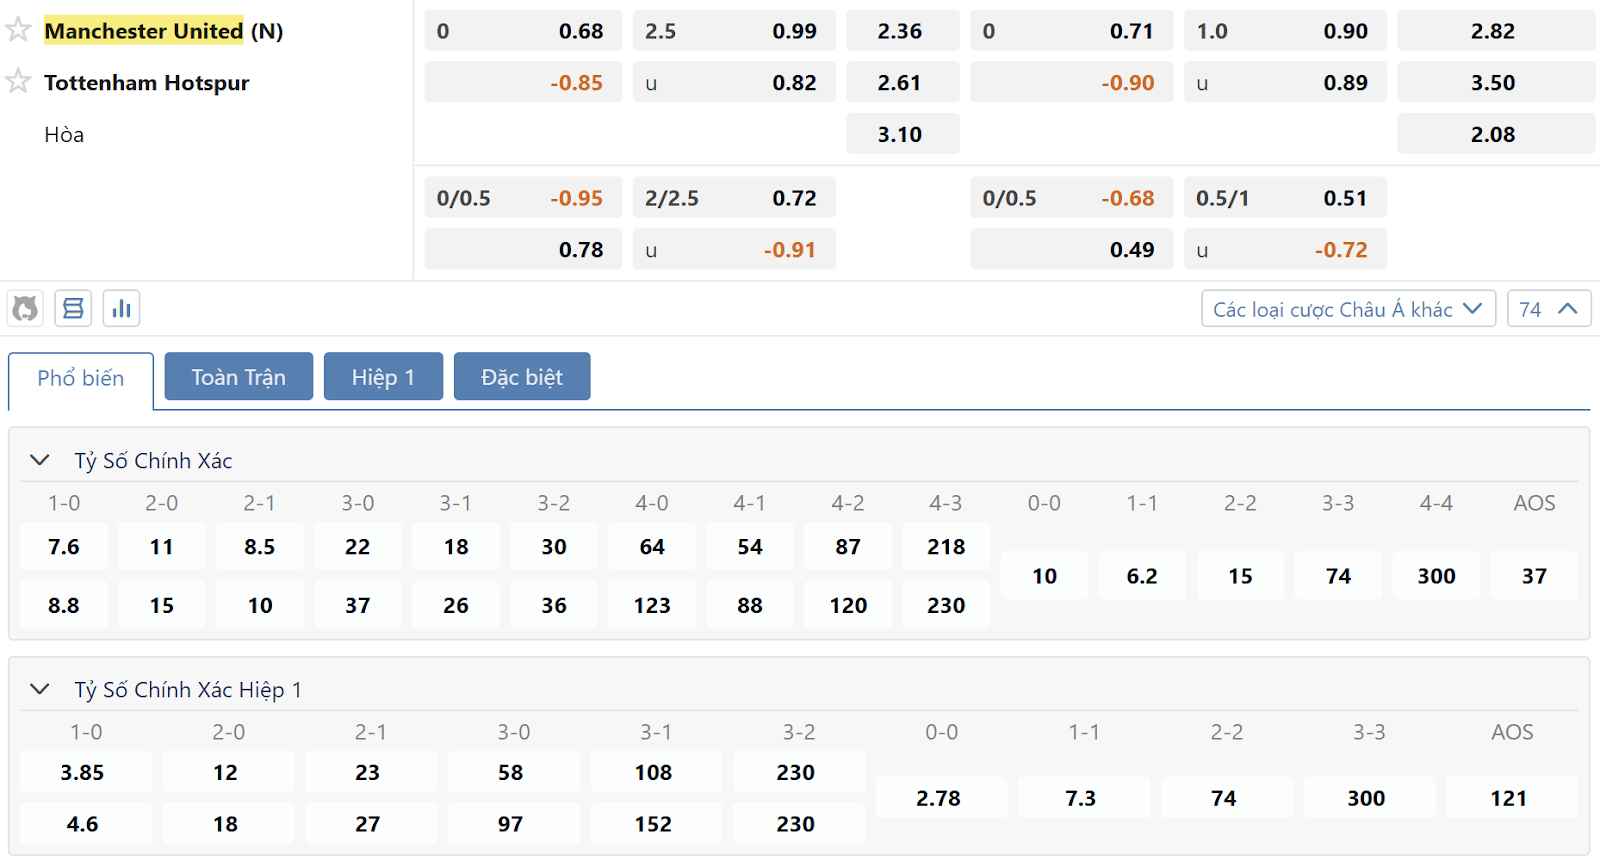Switch to the 'Toàn Trận' tab
This screenshot has width=1600, height=861.
[x=239, y=376]
